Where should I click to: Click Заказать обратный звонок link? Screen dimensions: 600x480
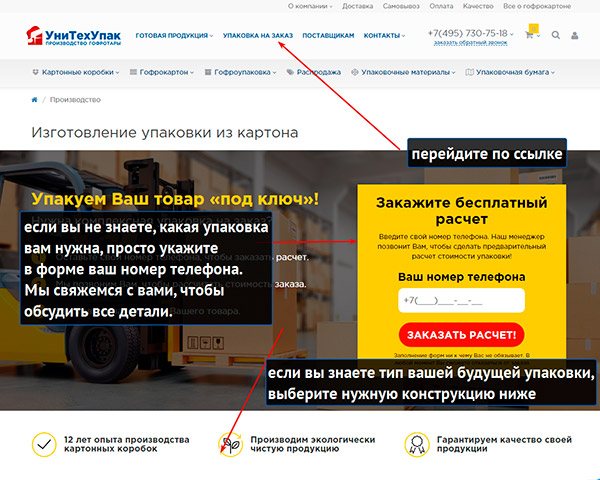pyautogui.click(x=470, y=43)
